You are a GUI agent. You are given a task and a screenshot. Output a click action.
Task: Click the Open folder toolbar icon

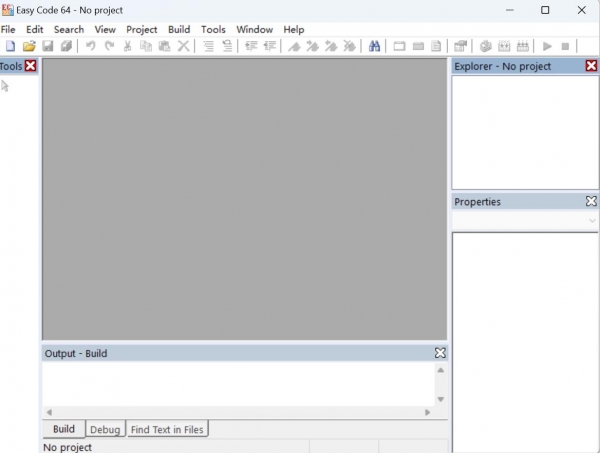(x=29, y=46)
